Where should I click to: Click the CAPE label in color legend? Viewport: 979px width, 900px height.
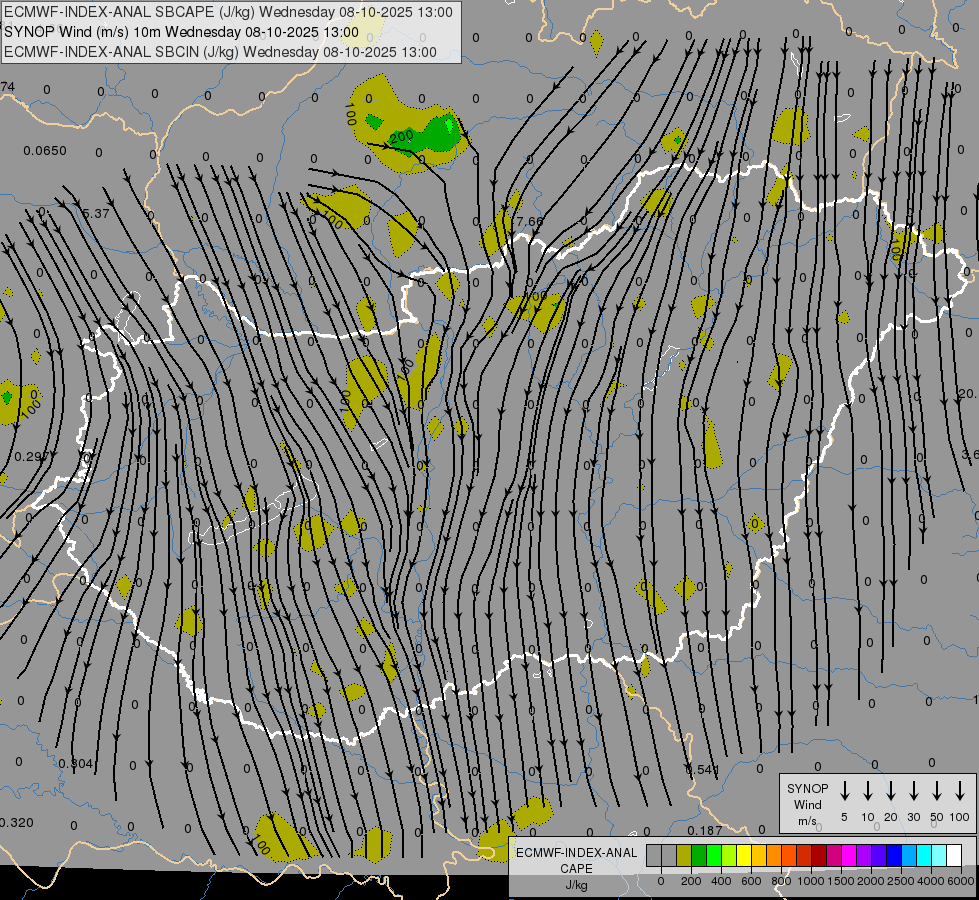576,869
